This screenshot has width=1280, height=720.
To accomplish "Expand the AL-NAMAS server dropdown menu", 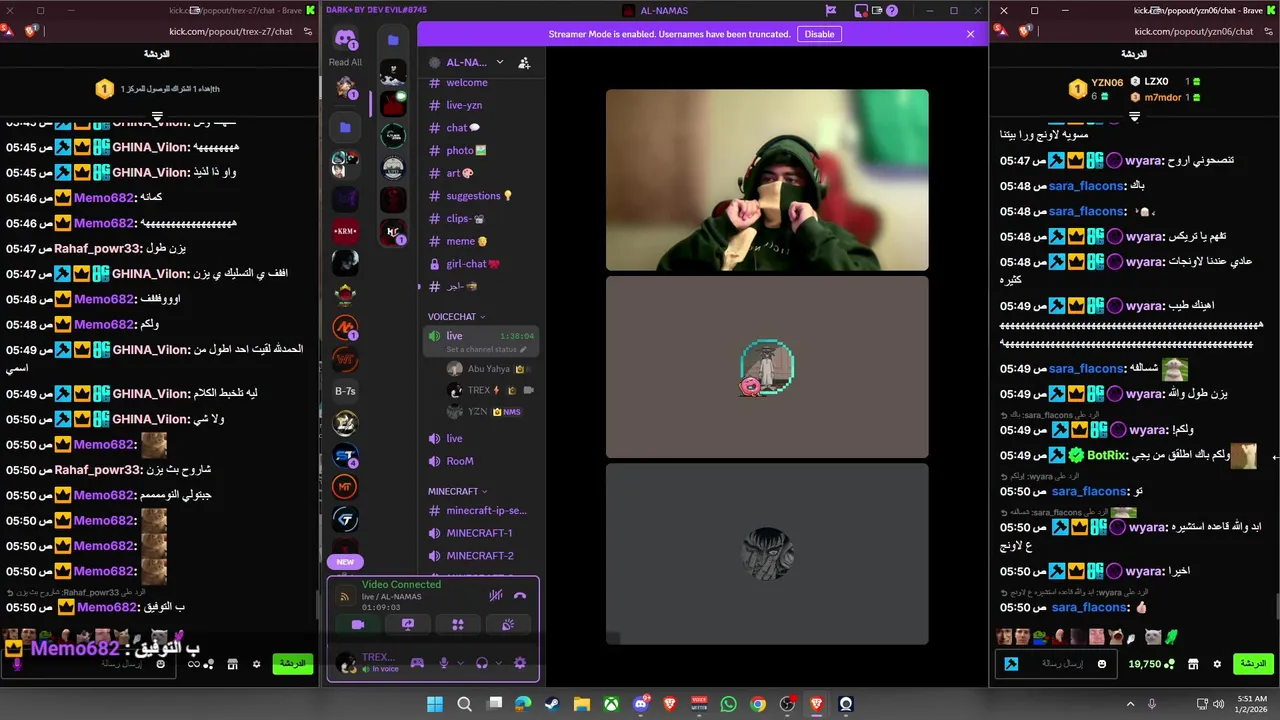I will (500, 62).
